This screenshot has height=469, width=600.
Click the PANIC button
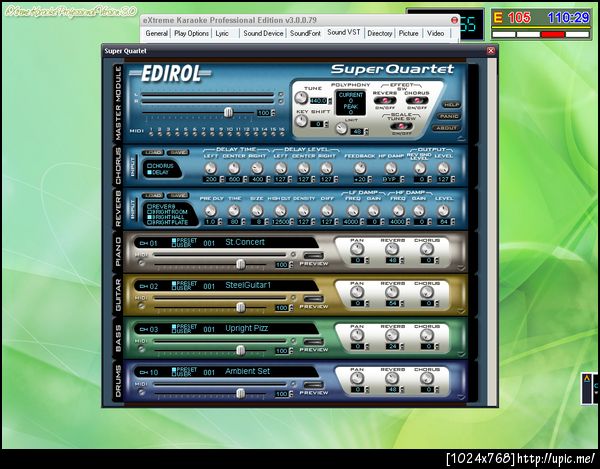point(449,116)
